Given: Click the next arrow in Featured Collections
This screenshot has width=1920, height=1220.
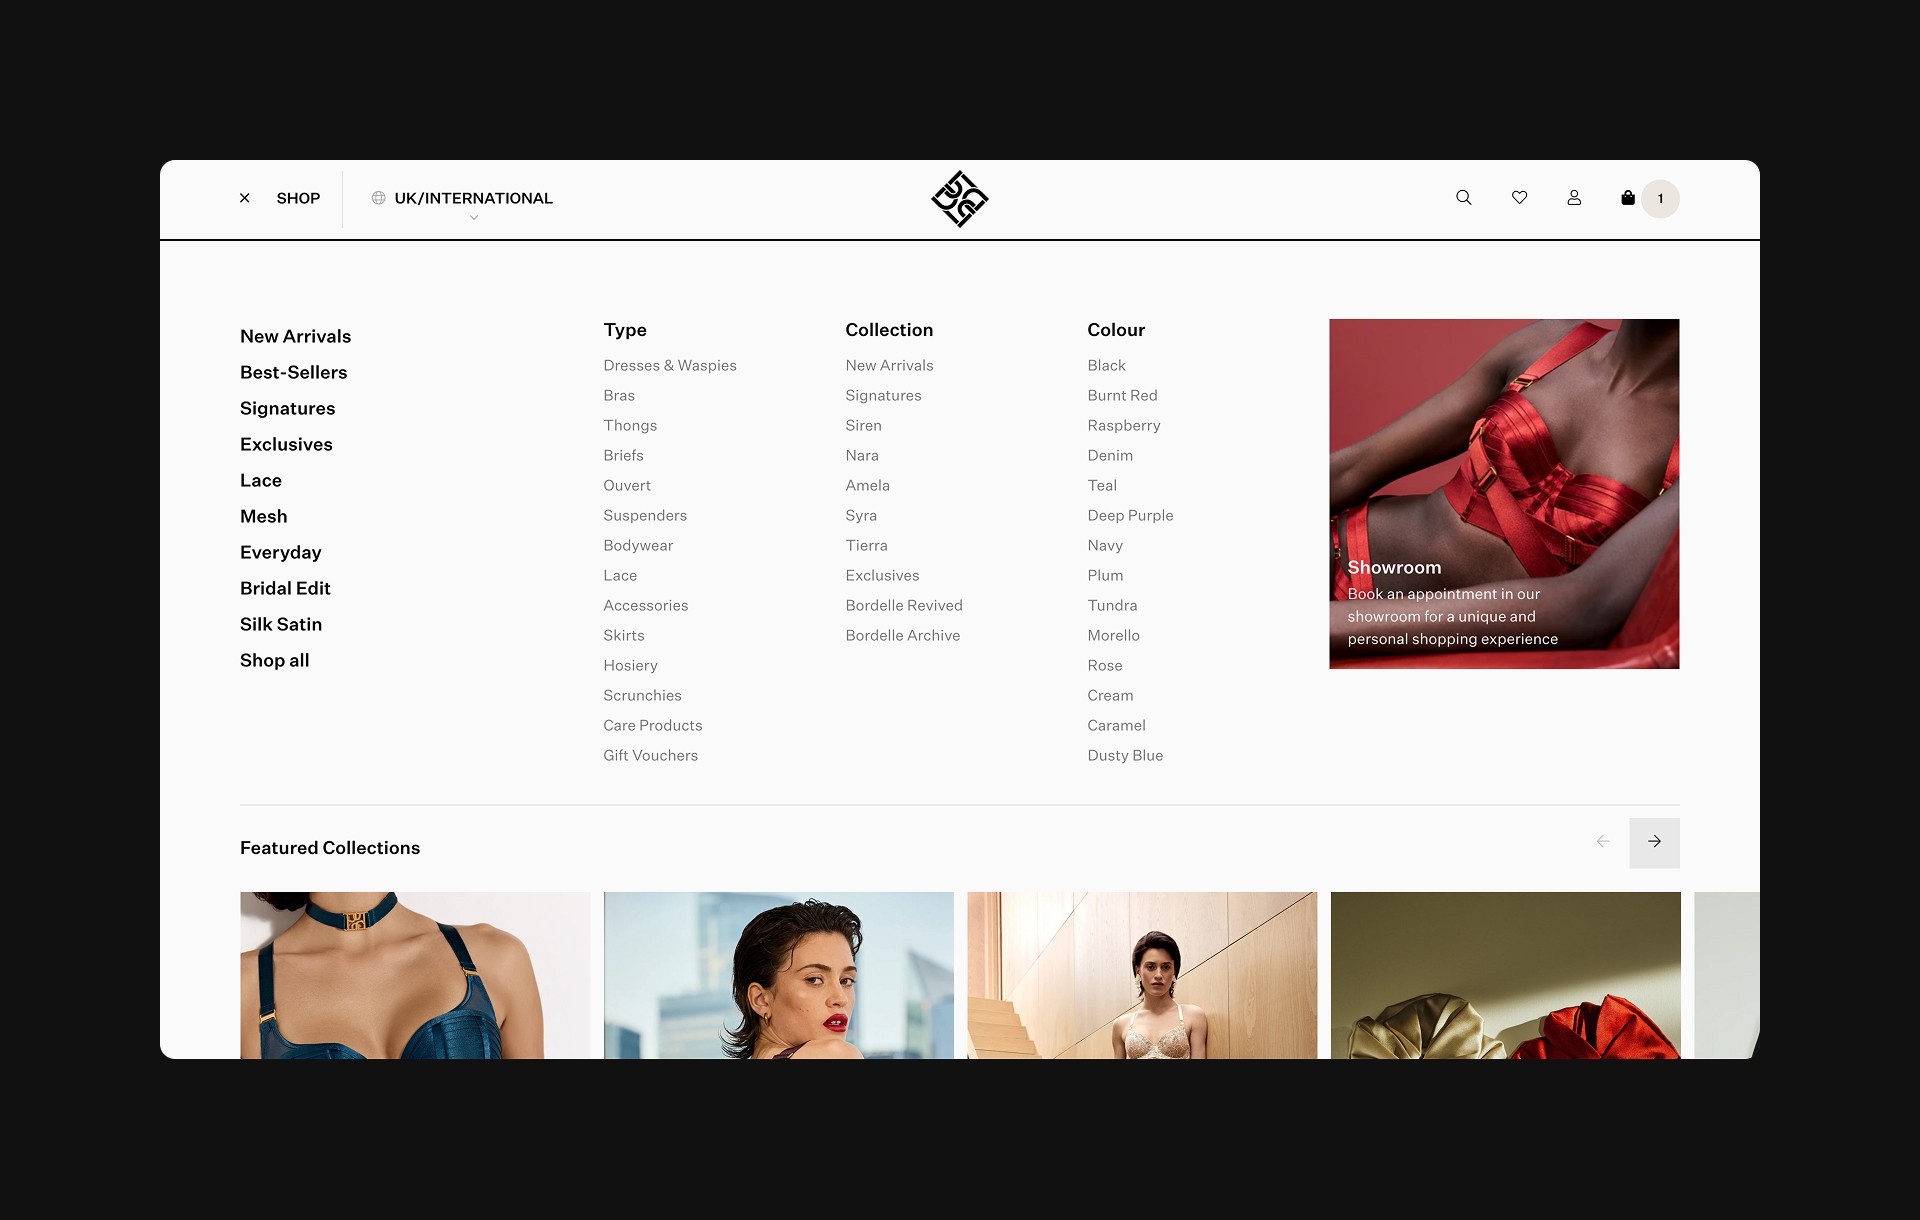Looking at the screenshot, I should (1654, 842).
